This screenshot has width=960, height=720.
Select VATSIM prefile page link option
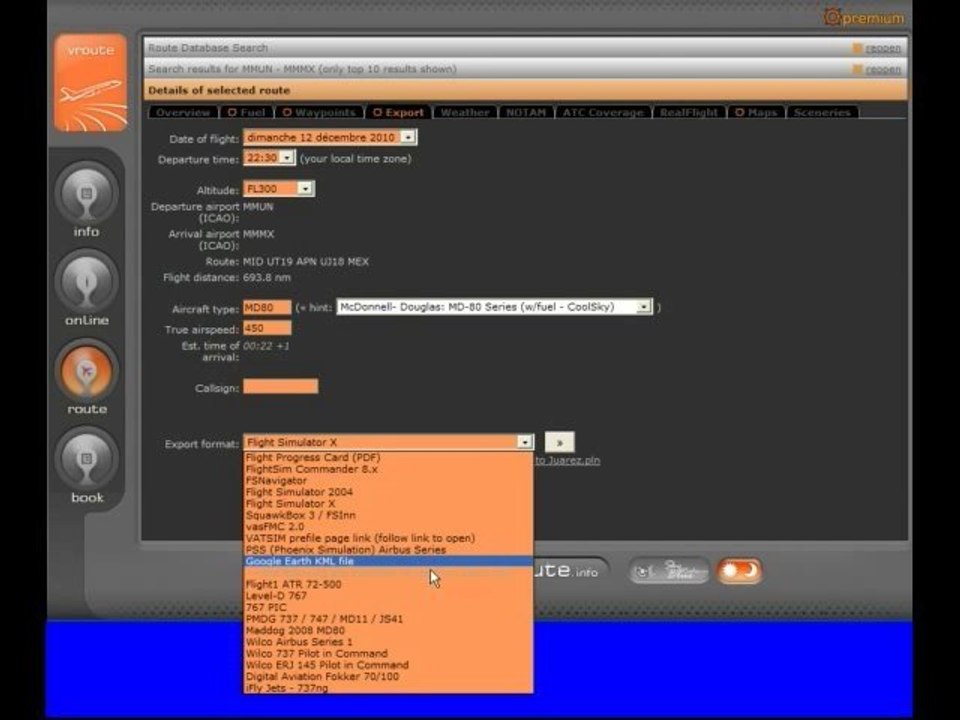(x=388, y=538)
